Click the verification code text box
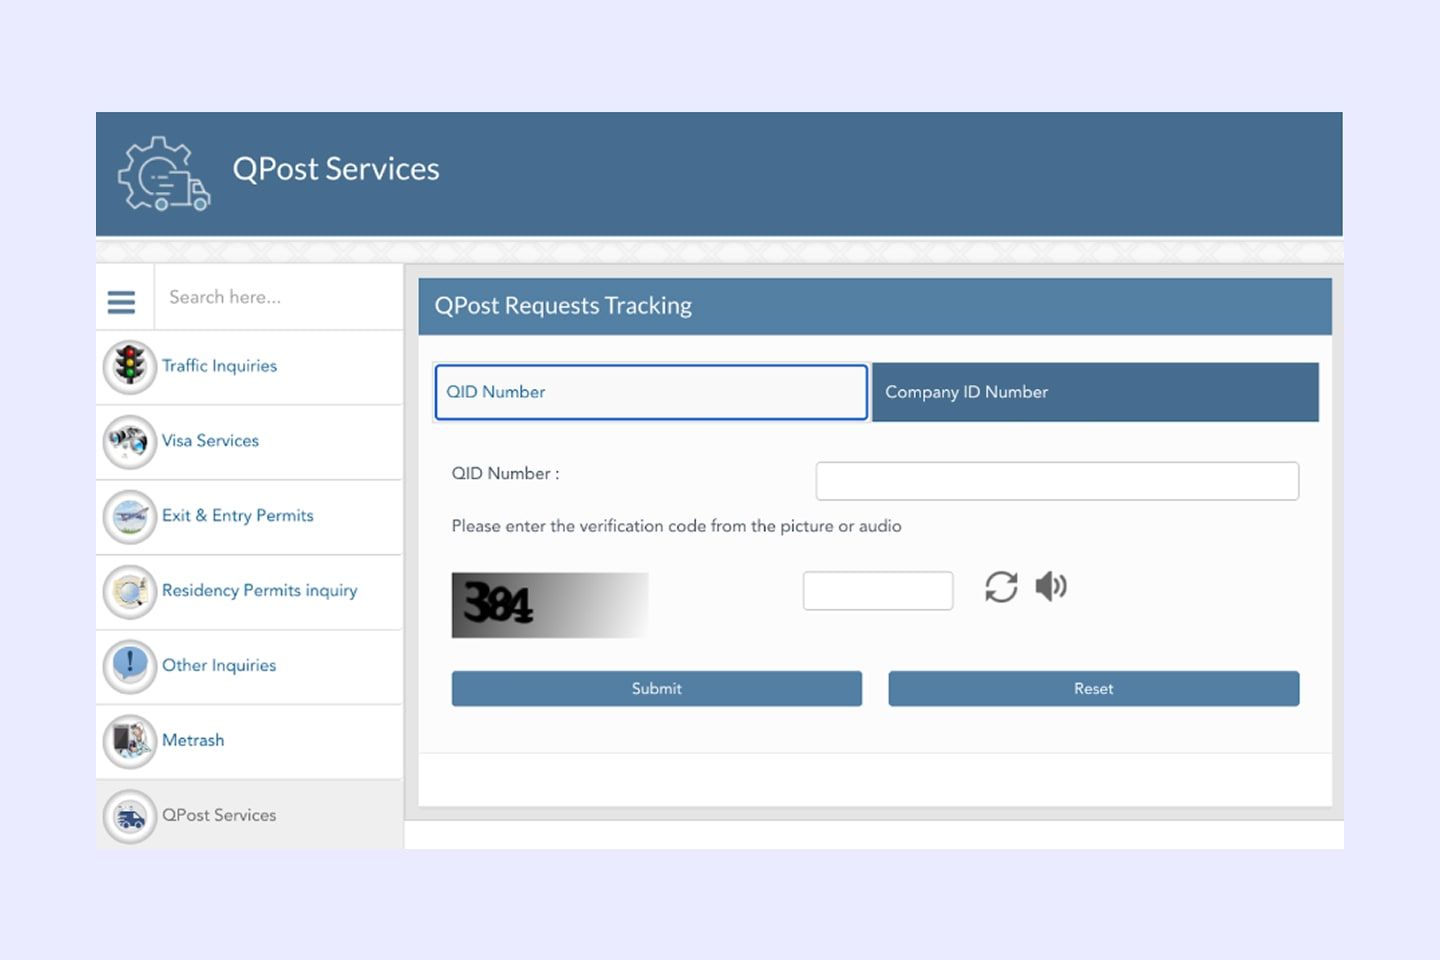The height and width of the screenshot is (960, 1440). click(x=877, y=591)
